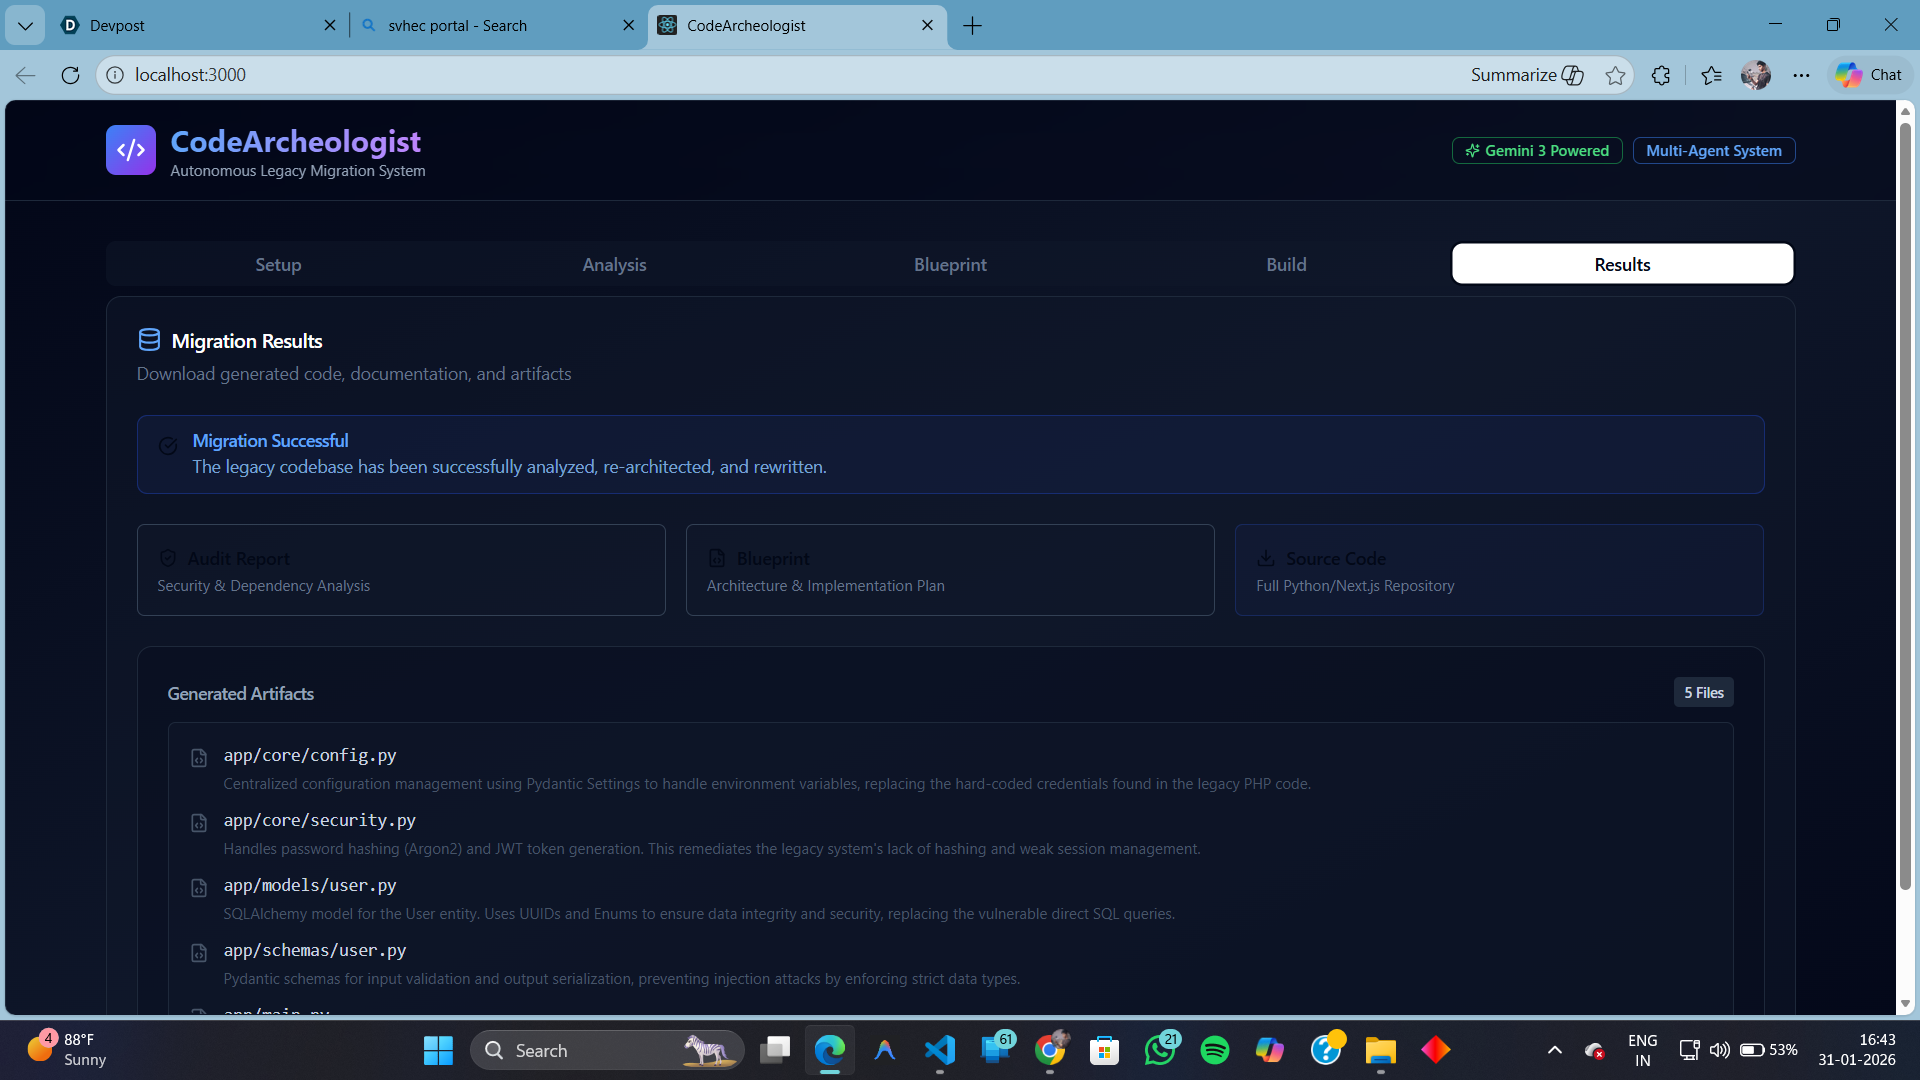Switch to the Analysis tab
The image size is (1920, 1080).
pyautogui.click(x=614, y=265)
